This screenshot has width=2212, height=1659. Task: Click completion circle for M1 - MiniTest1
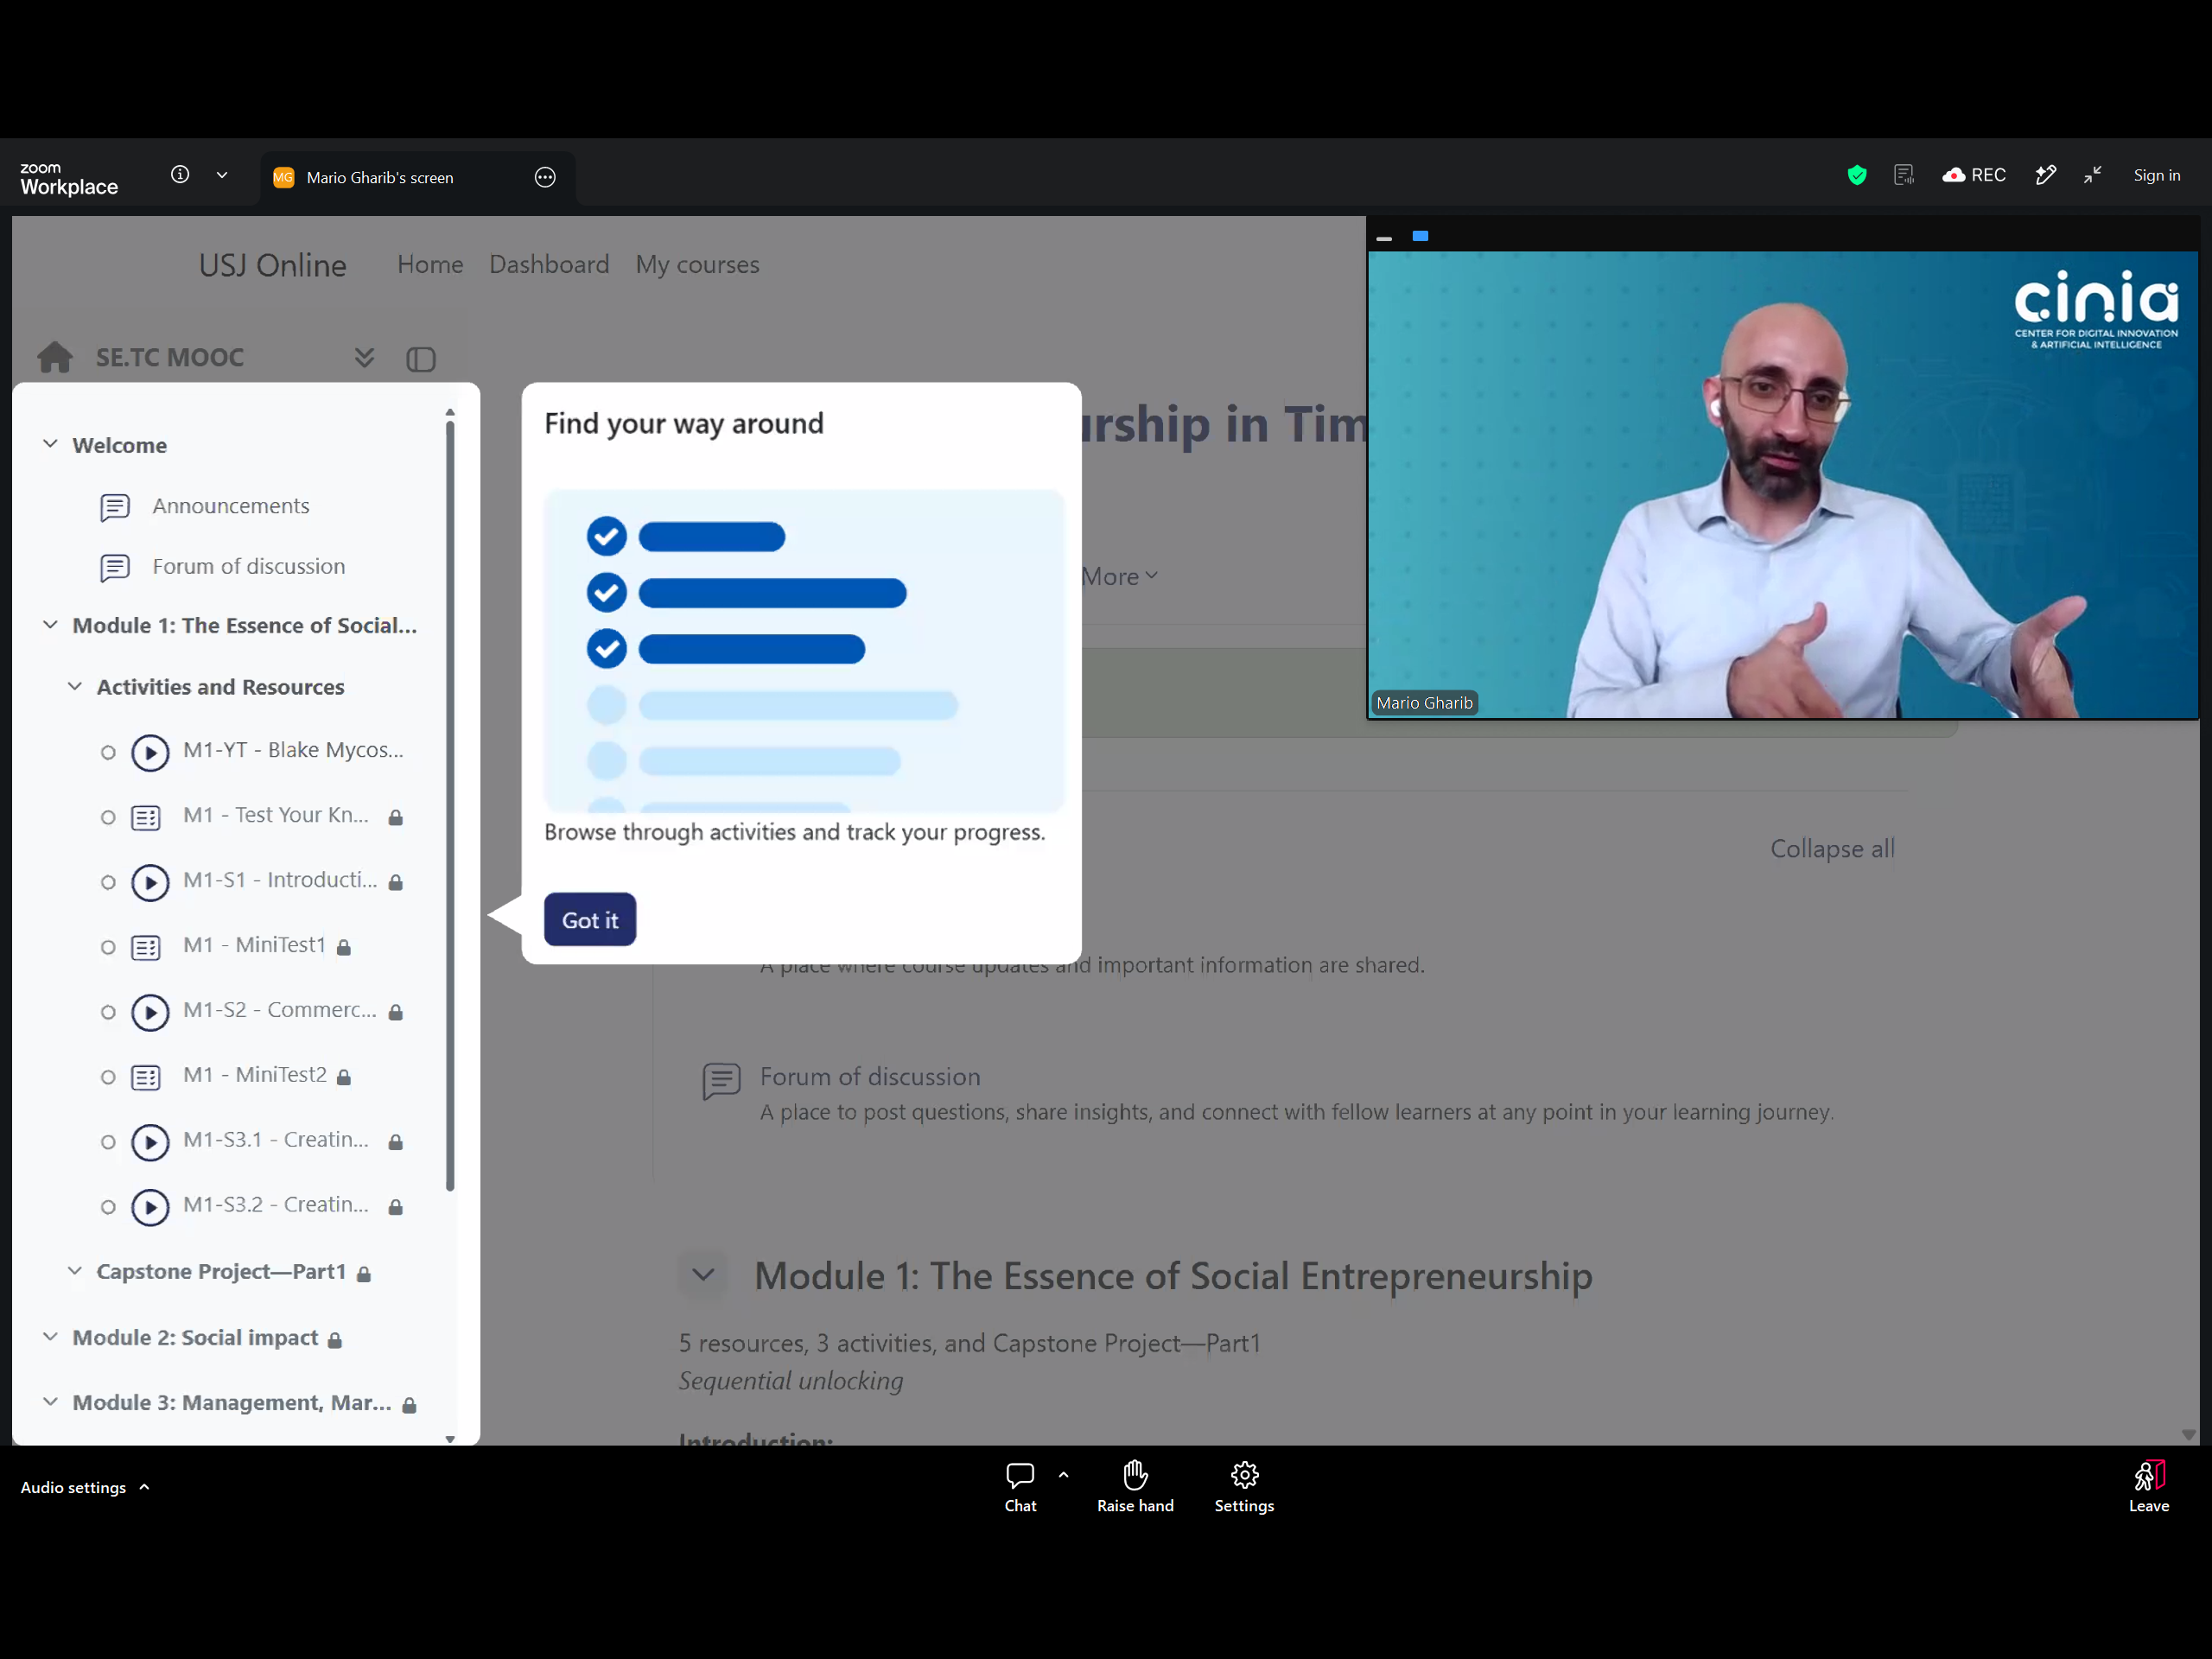108,947
